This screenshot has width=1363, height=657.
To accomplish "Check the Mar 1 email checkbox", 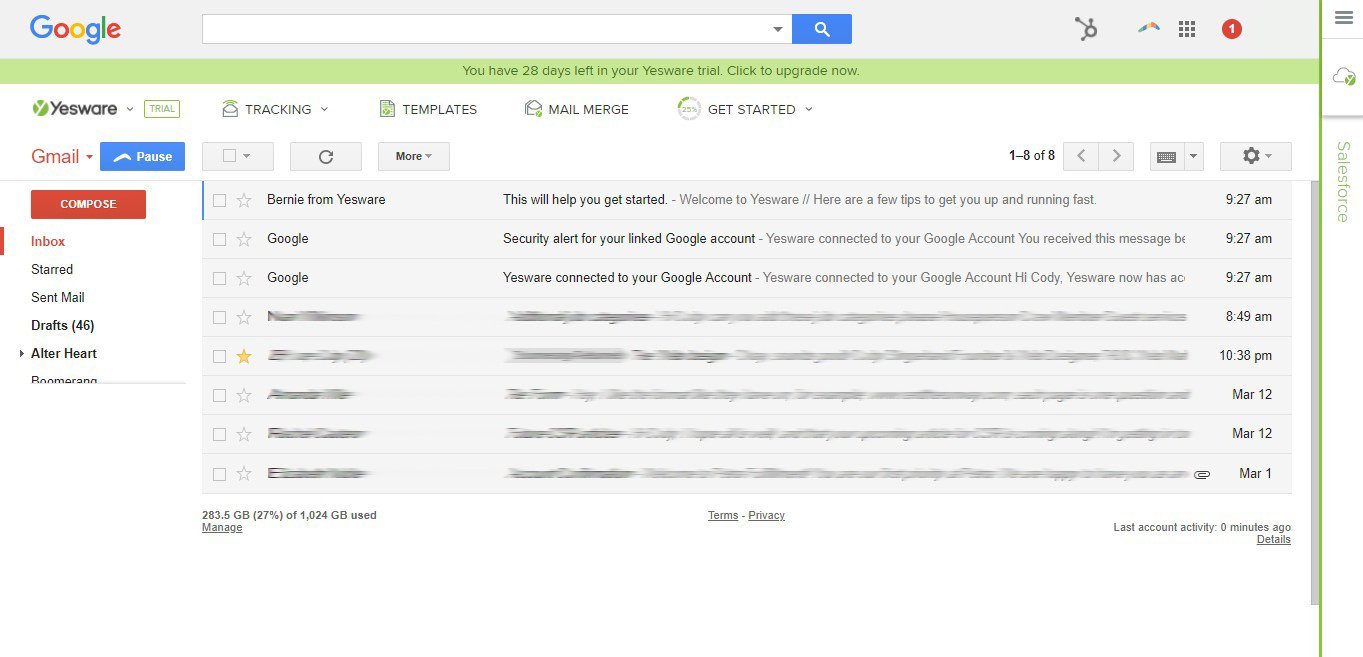I will click(x=220, y=474).
